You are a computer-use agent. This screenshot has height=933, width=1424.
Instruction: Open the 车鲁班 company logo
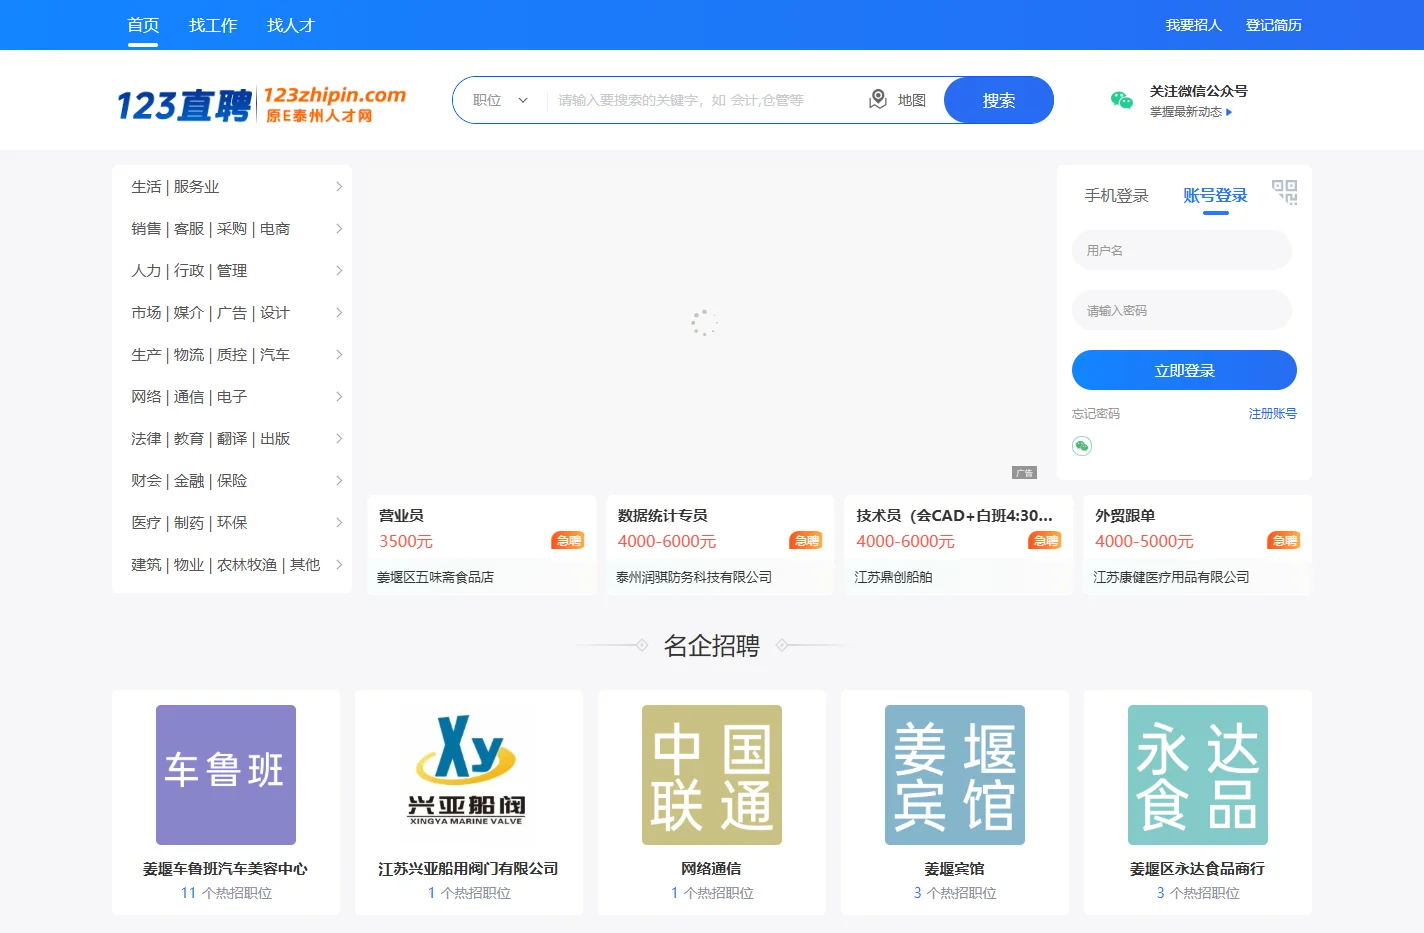click(x=226, y=775)
